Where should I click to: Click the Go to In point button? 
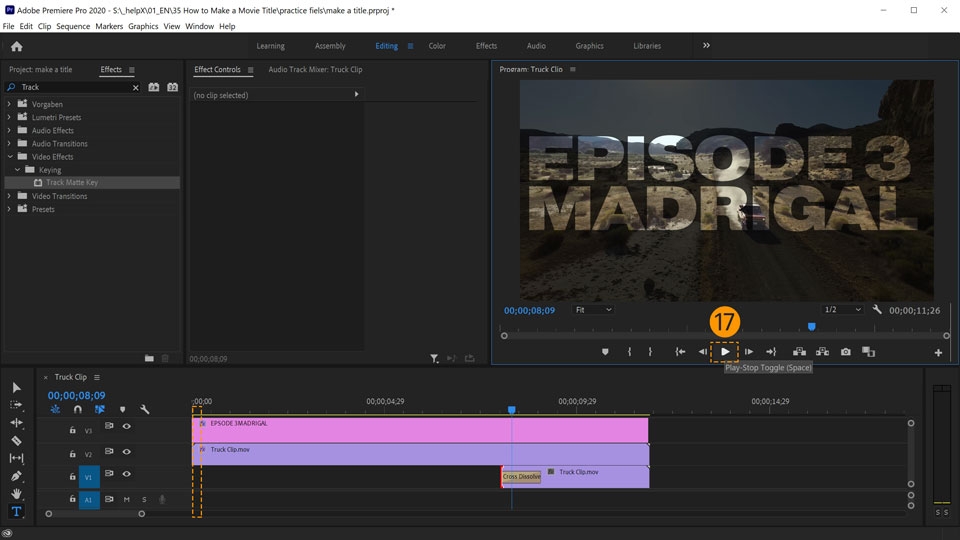[680, 352]
